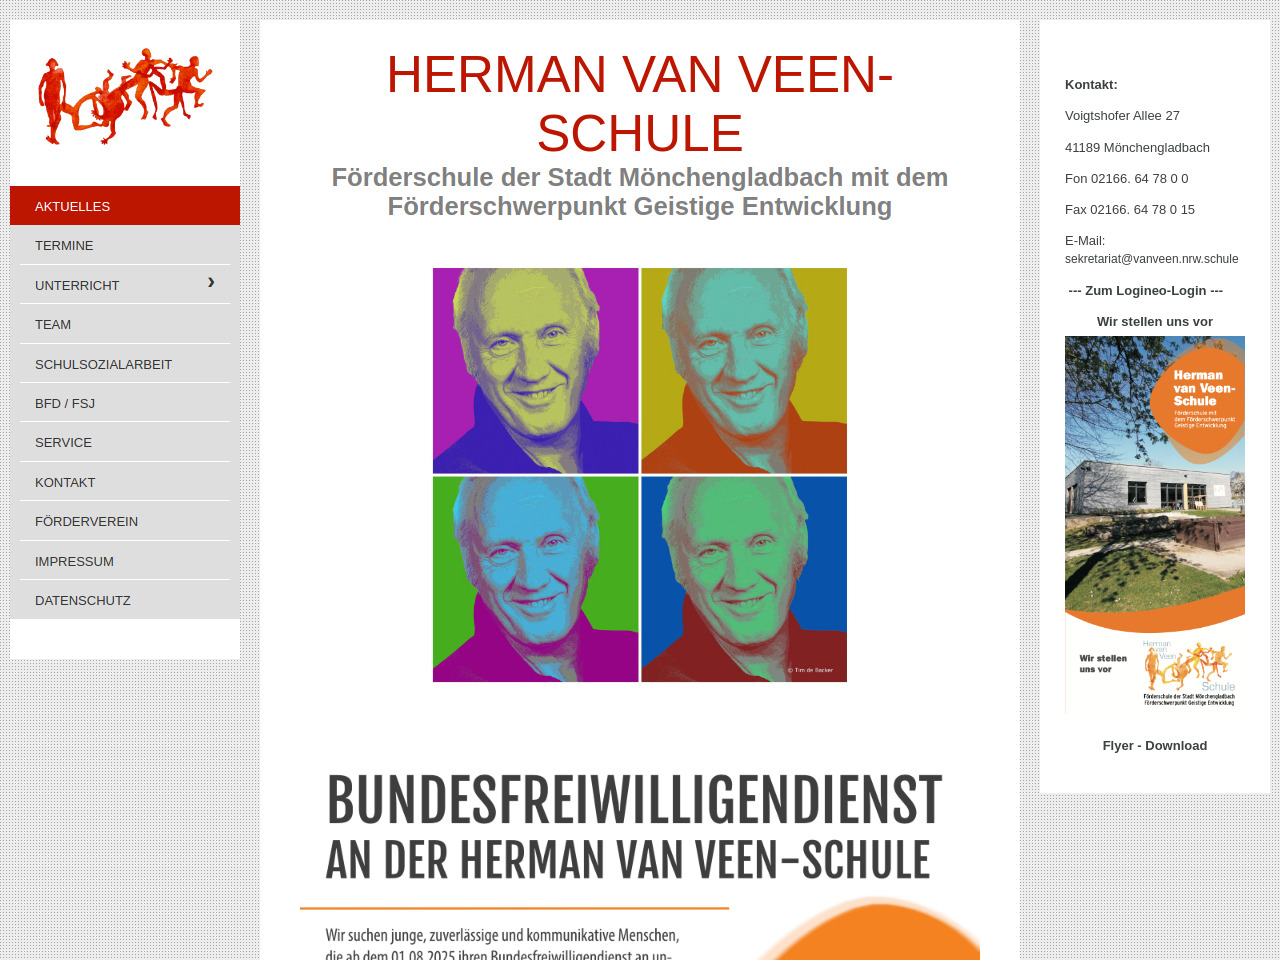Screen dimensions: 1280x960
Task: Select Team in the sidebar
Action: (x=125, y=324)
